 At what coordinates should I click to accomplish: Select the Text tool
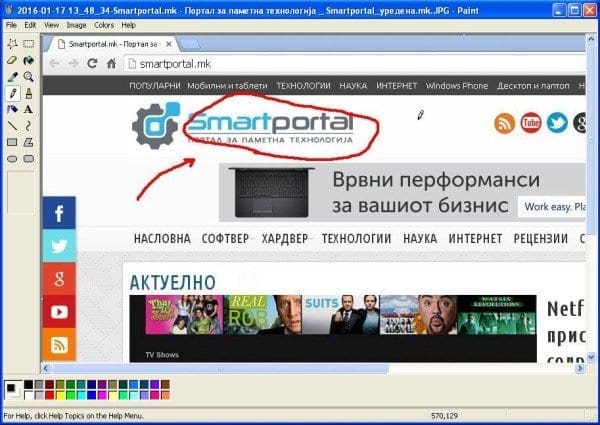coord(29,109)
